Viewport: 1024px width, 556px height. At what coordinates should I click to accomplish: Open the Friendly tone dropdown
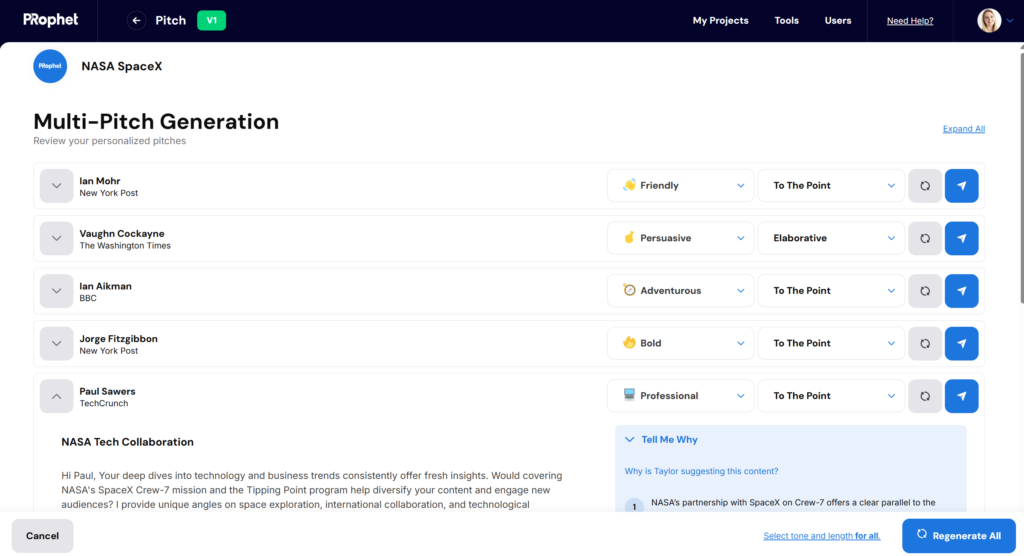680,186
